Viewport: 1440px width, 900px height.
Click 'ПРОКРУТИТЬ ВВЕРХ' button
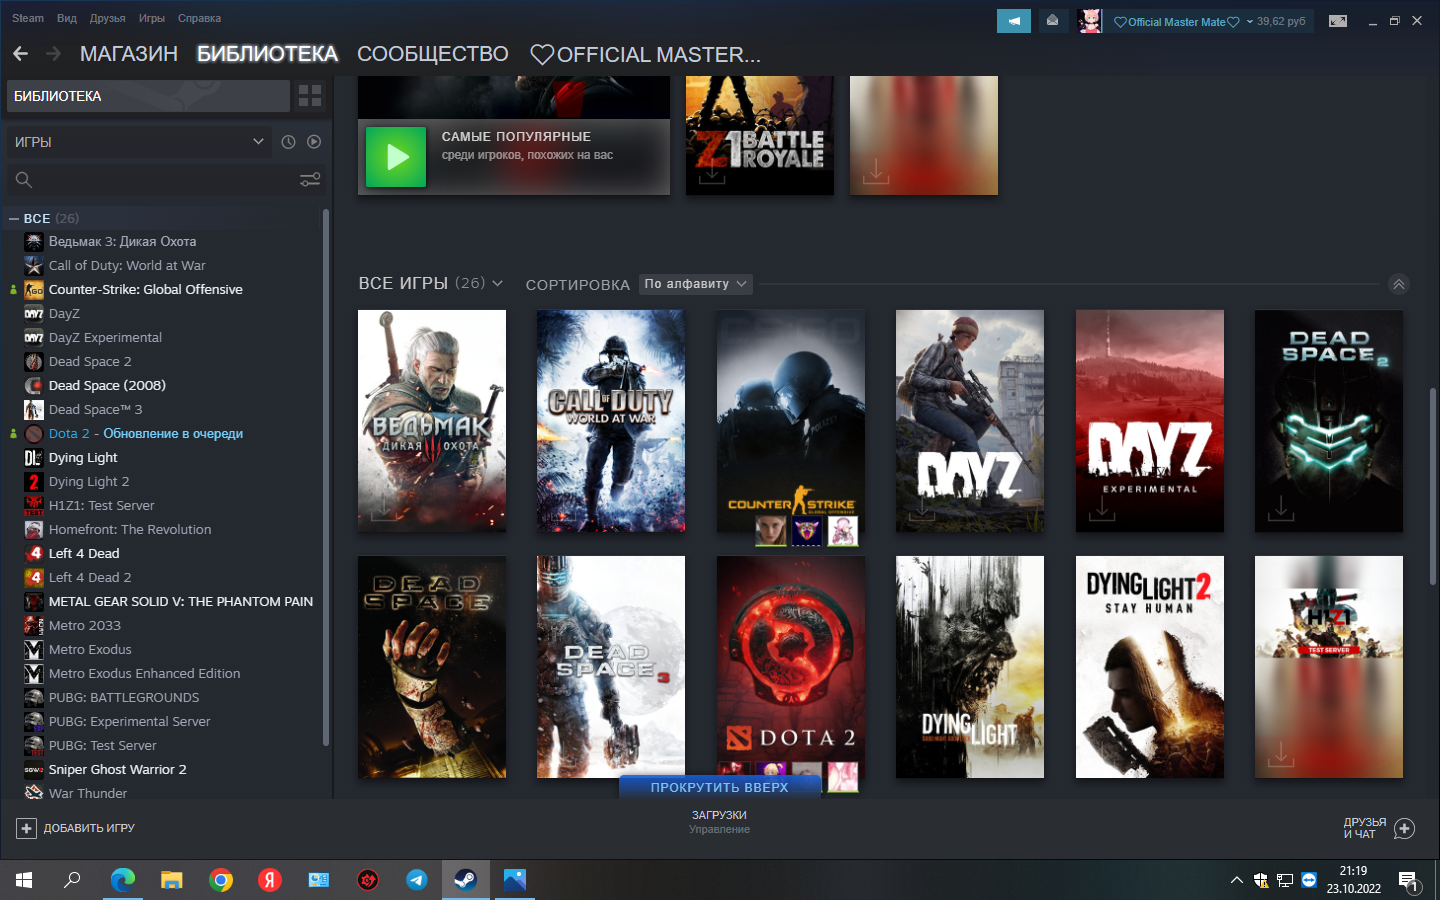720,787
